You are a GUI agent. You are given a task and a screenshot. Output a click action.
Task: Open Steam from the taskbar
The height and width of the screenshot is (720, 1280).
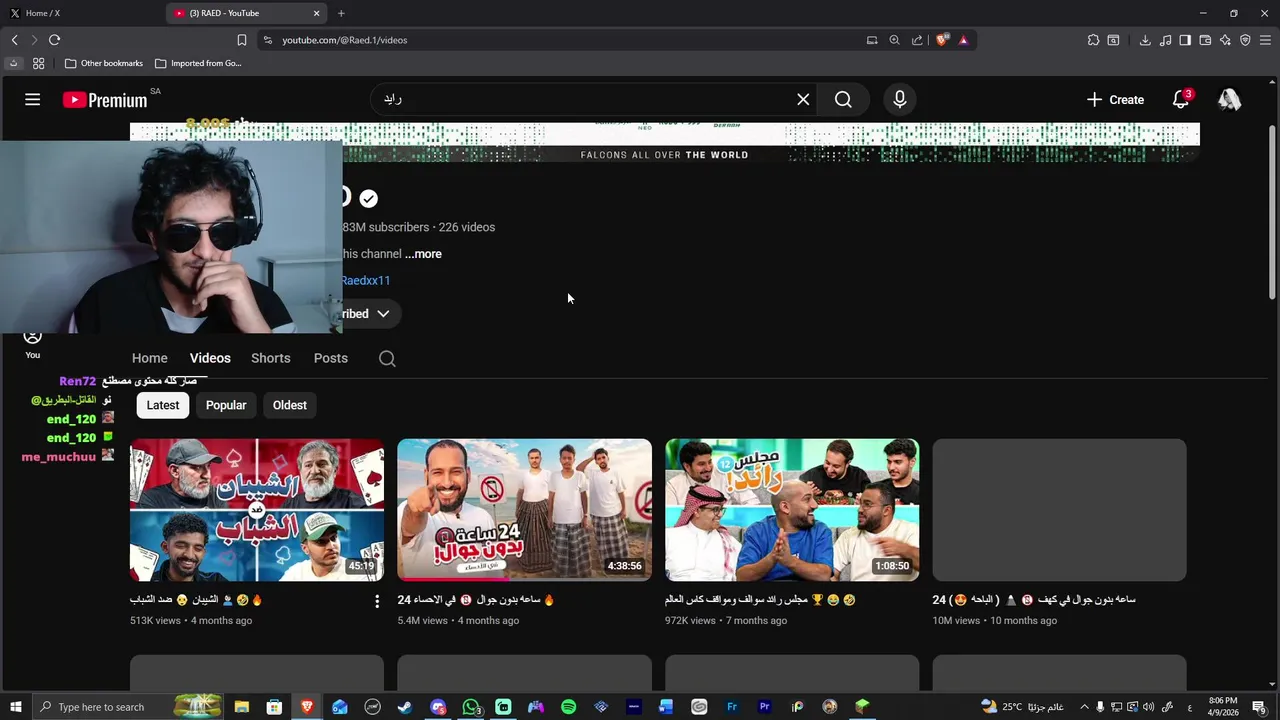tap(405, 707)
